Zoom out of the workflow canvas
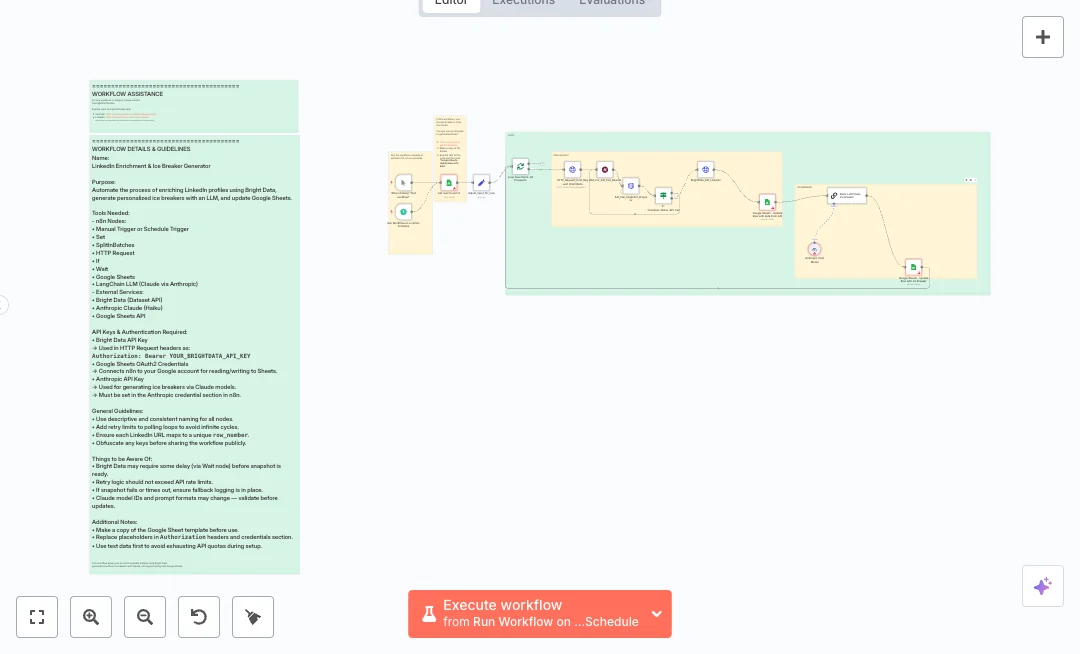 pos(145,617)
